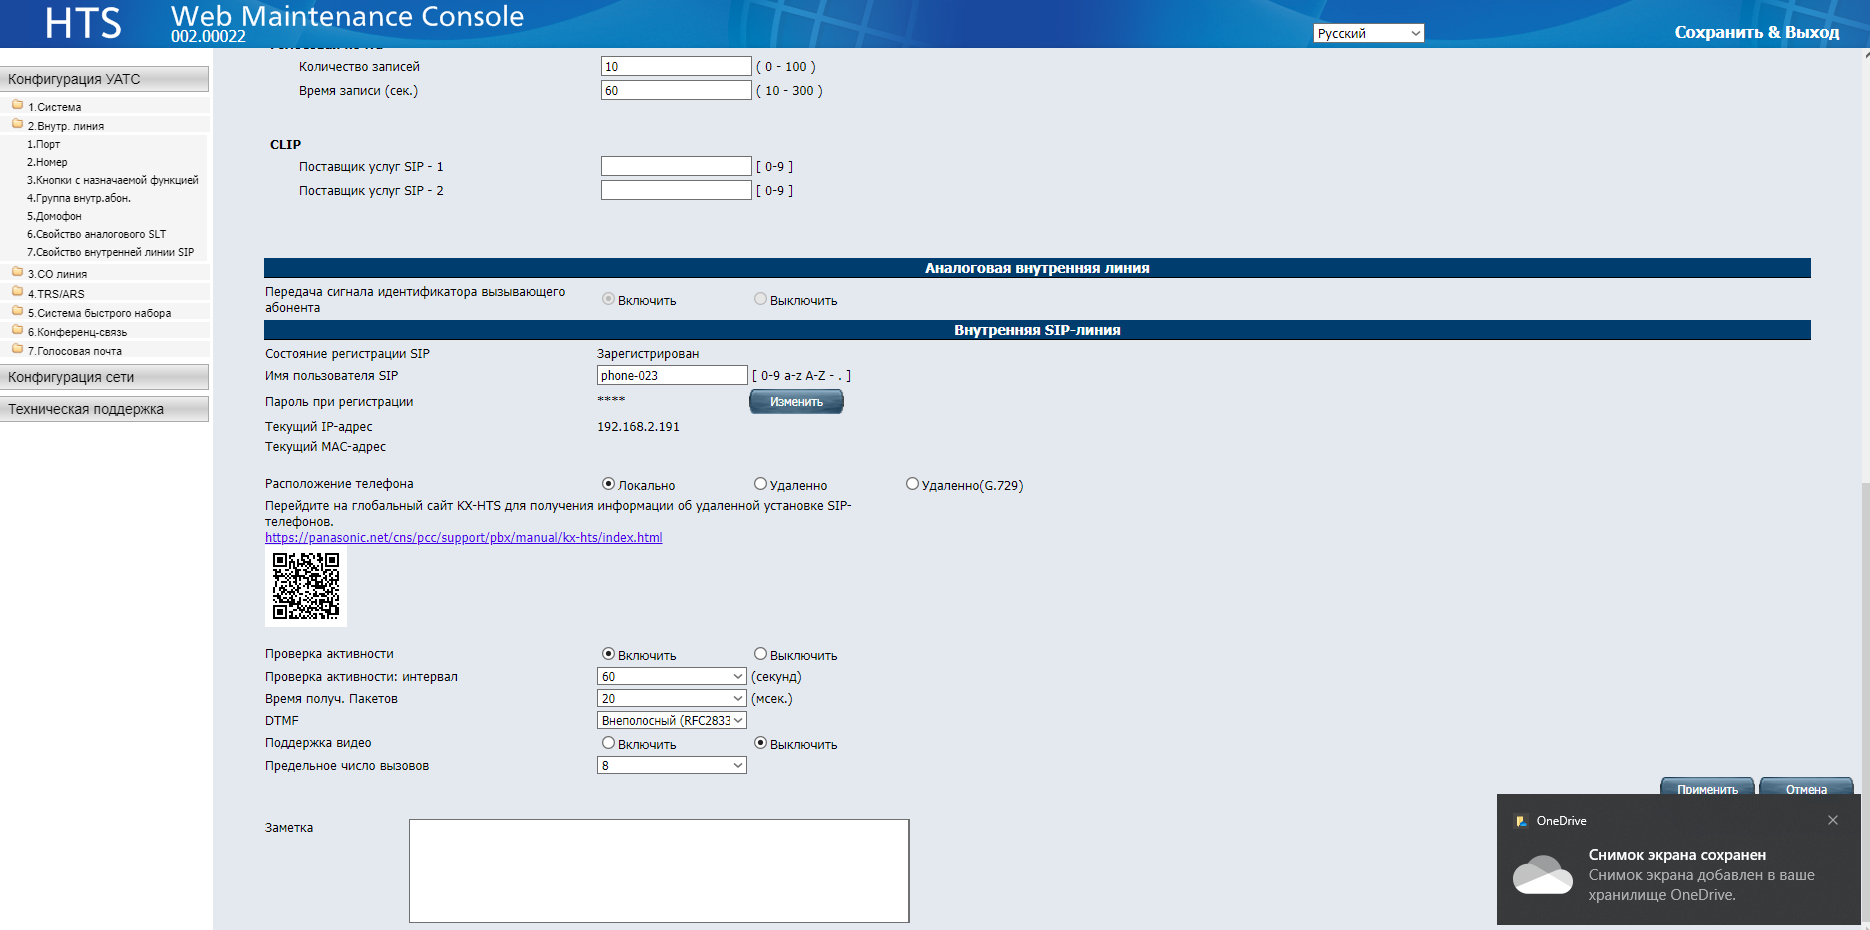Click the 2.Внутр. линия folder icon

[17, 124]
